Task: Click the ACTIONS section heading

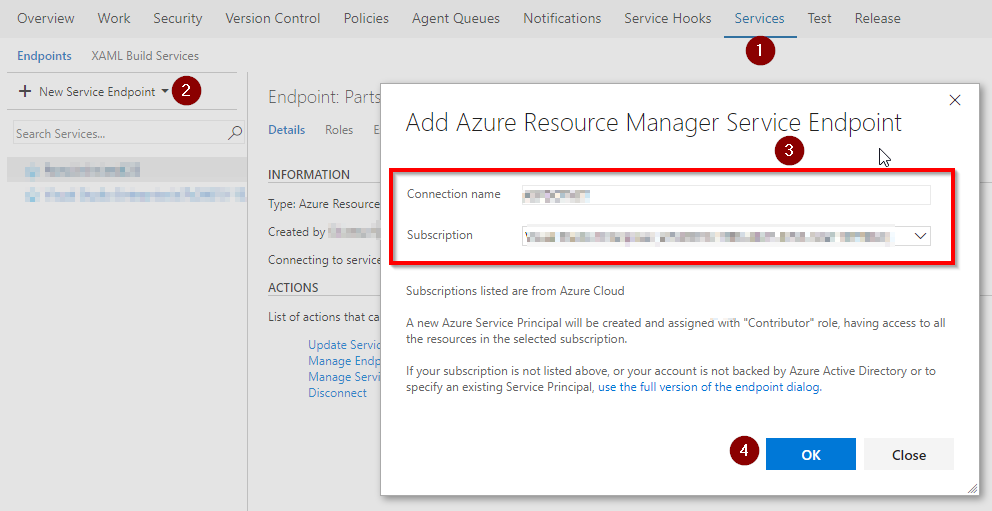Action: click(x=293, y=287)
